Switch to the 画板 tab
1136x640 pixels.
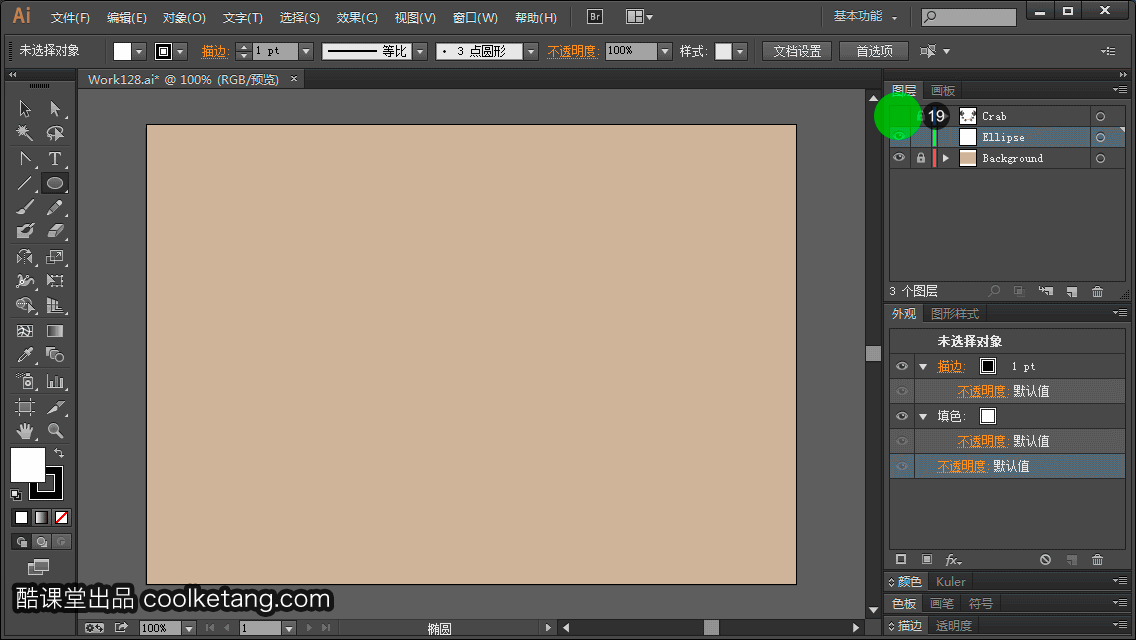click(943, 91)
